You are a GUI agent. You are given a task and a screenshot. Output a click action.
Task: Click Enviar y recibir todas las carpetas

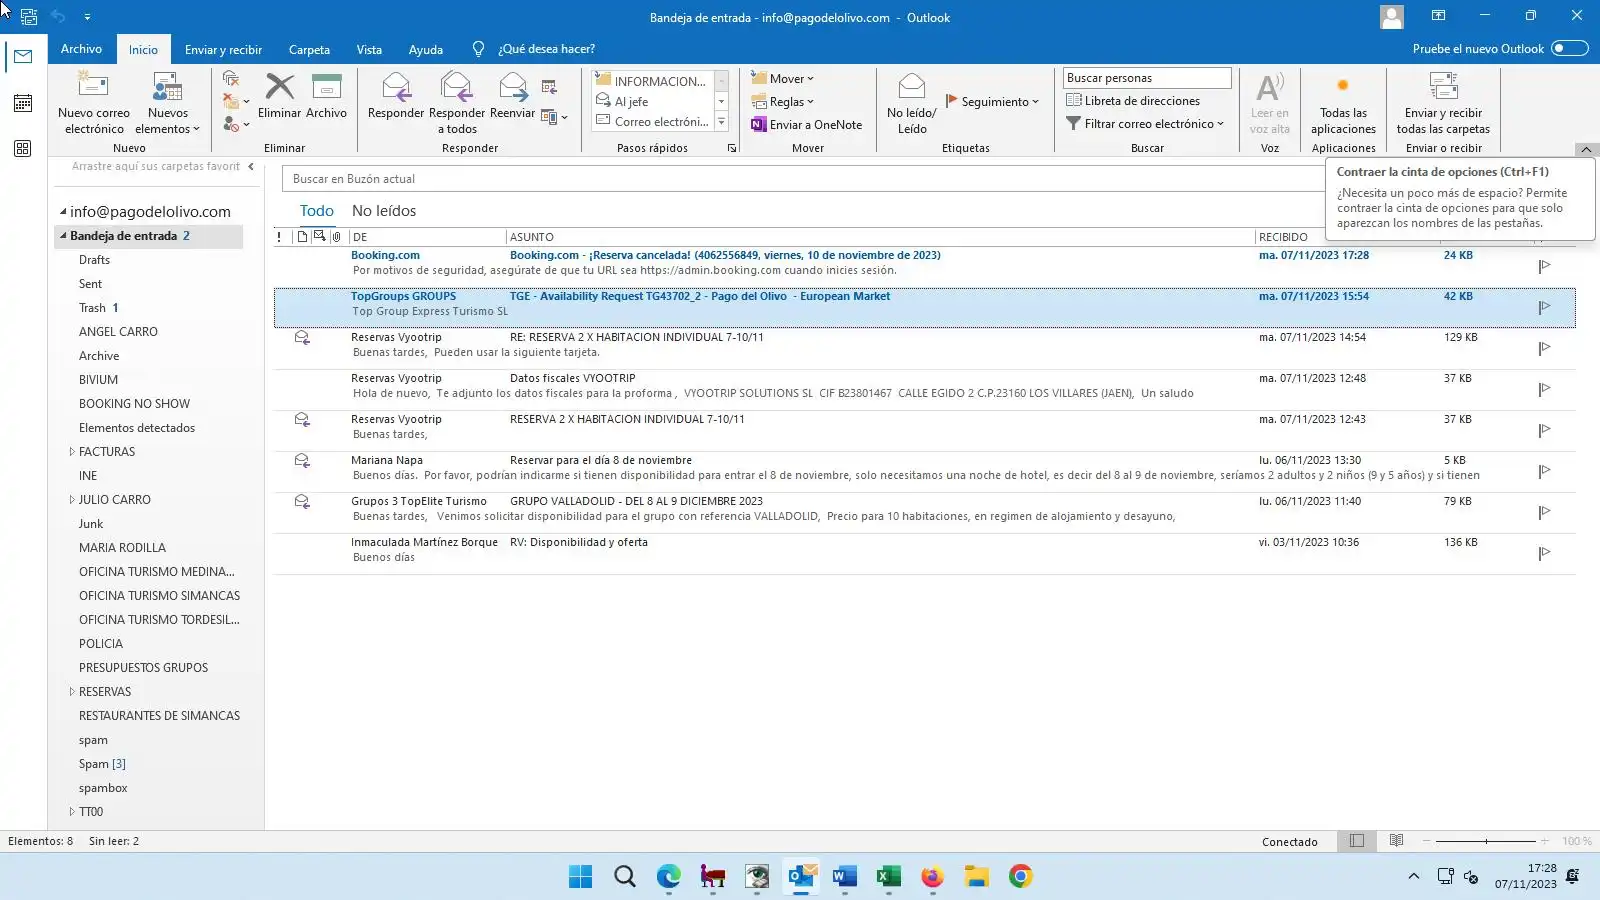click(1443, 103)
